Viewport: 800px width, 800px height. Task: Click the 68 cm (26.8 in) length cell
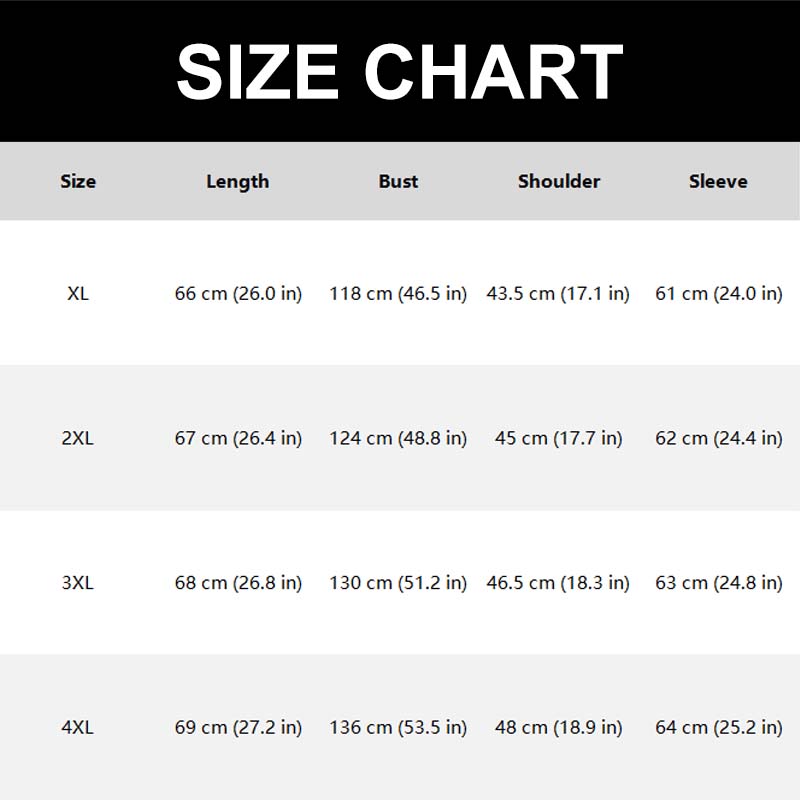(238, 583)
